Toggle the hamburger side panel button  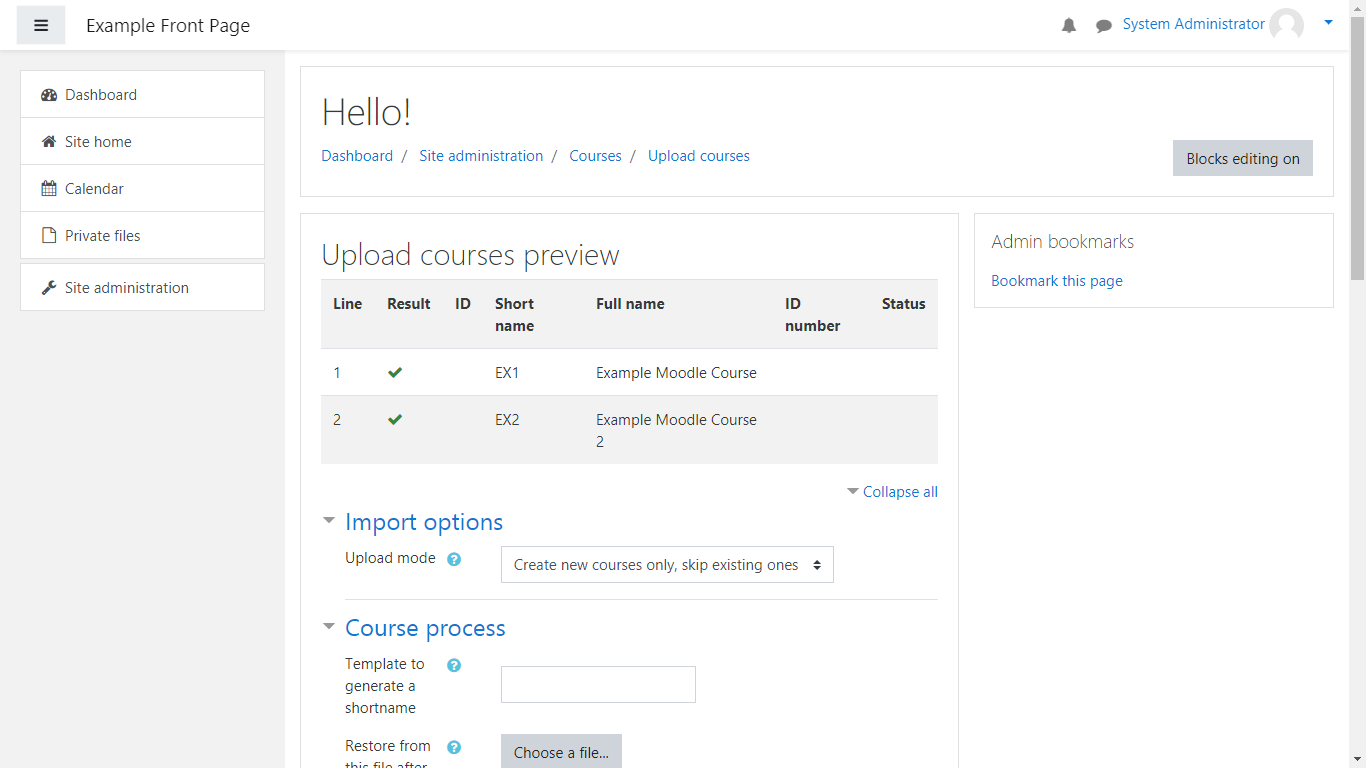tap(41, 25)
